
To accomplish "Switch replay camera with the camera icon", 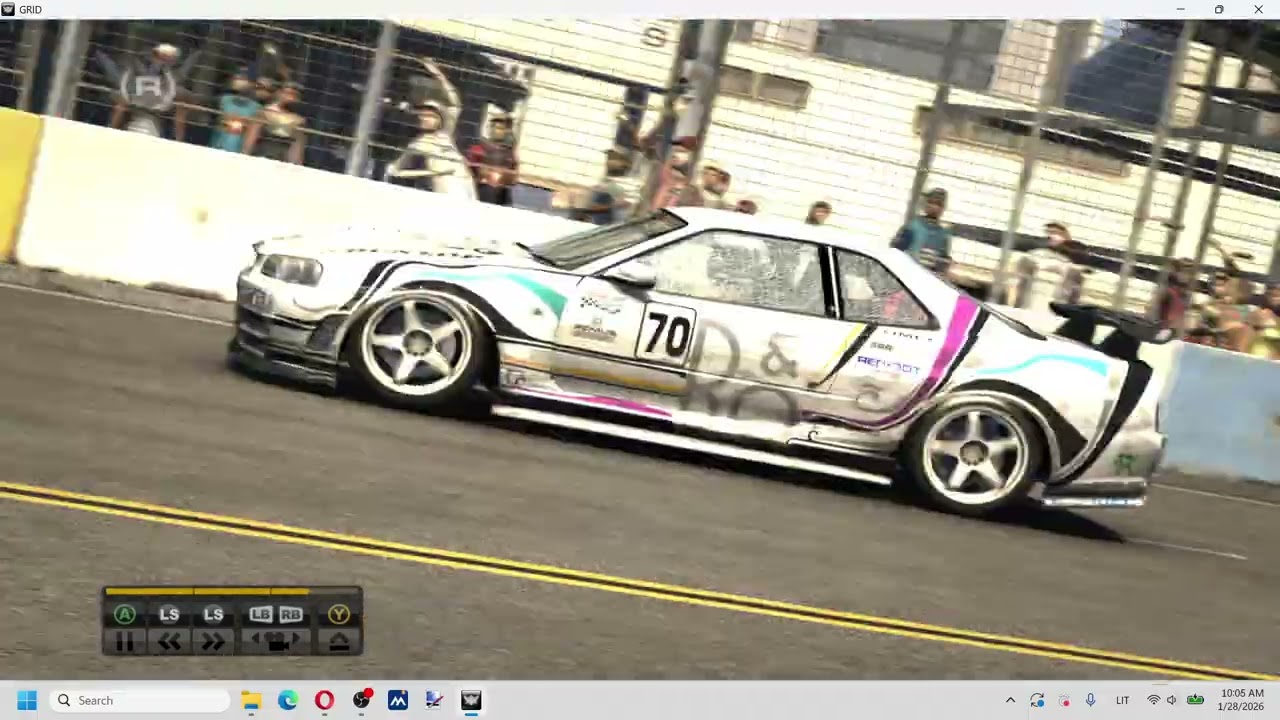I will tap(276, 643).
